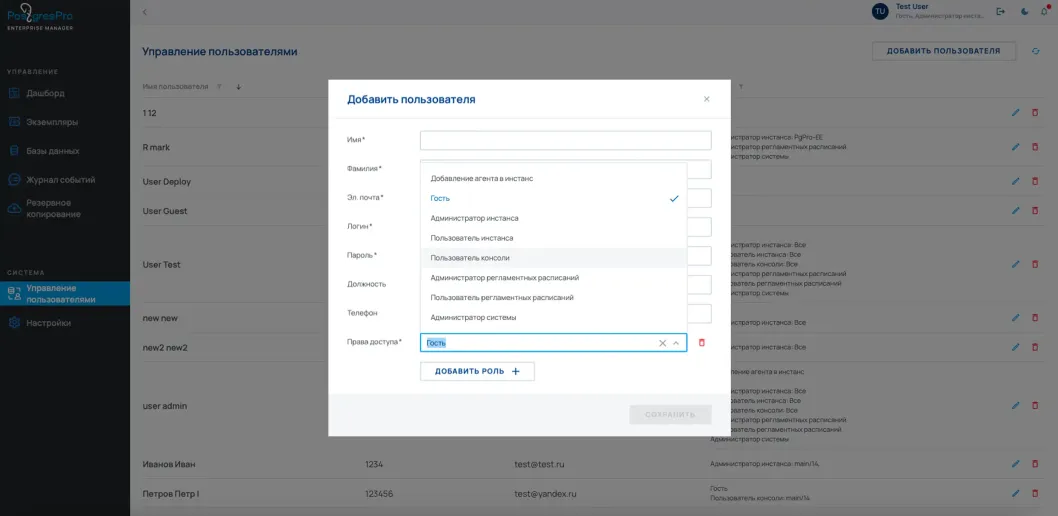Delete the Гость role row in dialog
This screenshot has width=1058, height=516.
click(x=701, y=343)
